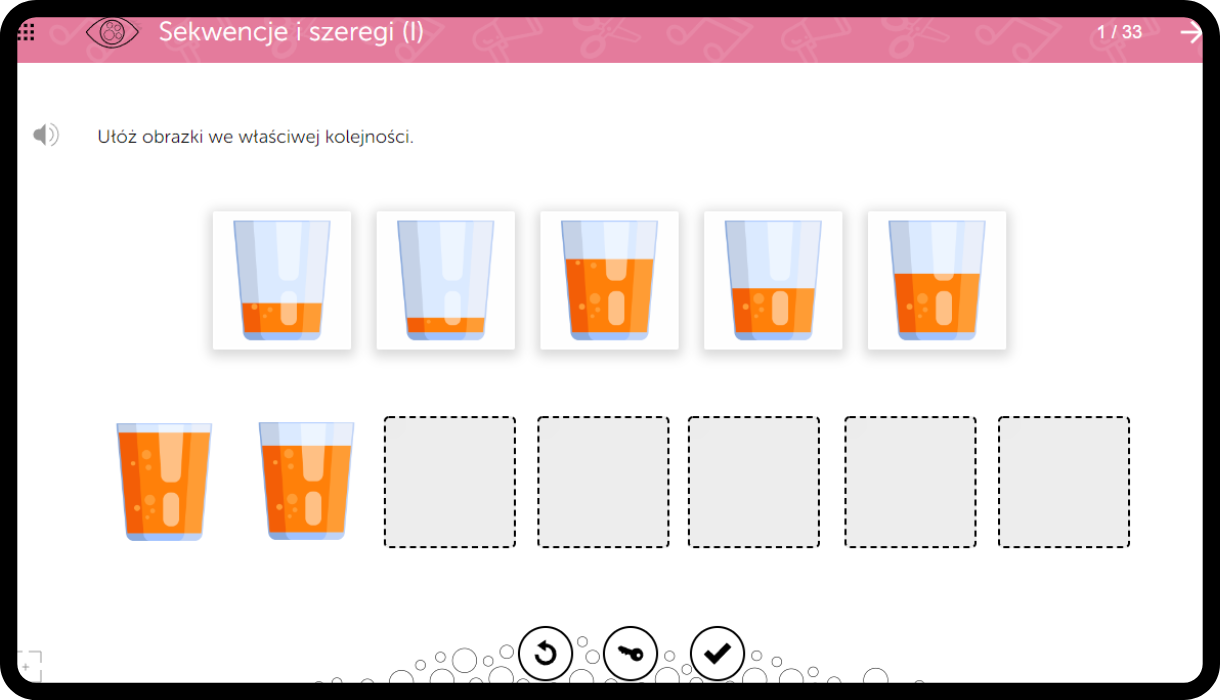Select the glass with the least juice

click(446, 280)
